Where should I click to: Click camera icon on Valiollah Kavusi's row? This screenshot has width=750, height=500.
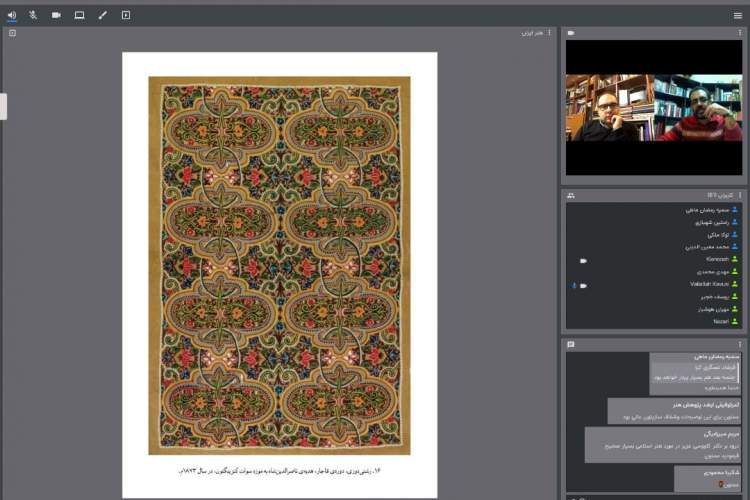pos(584,286)
